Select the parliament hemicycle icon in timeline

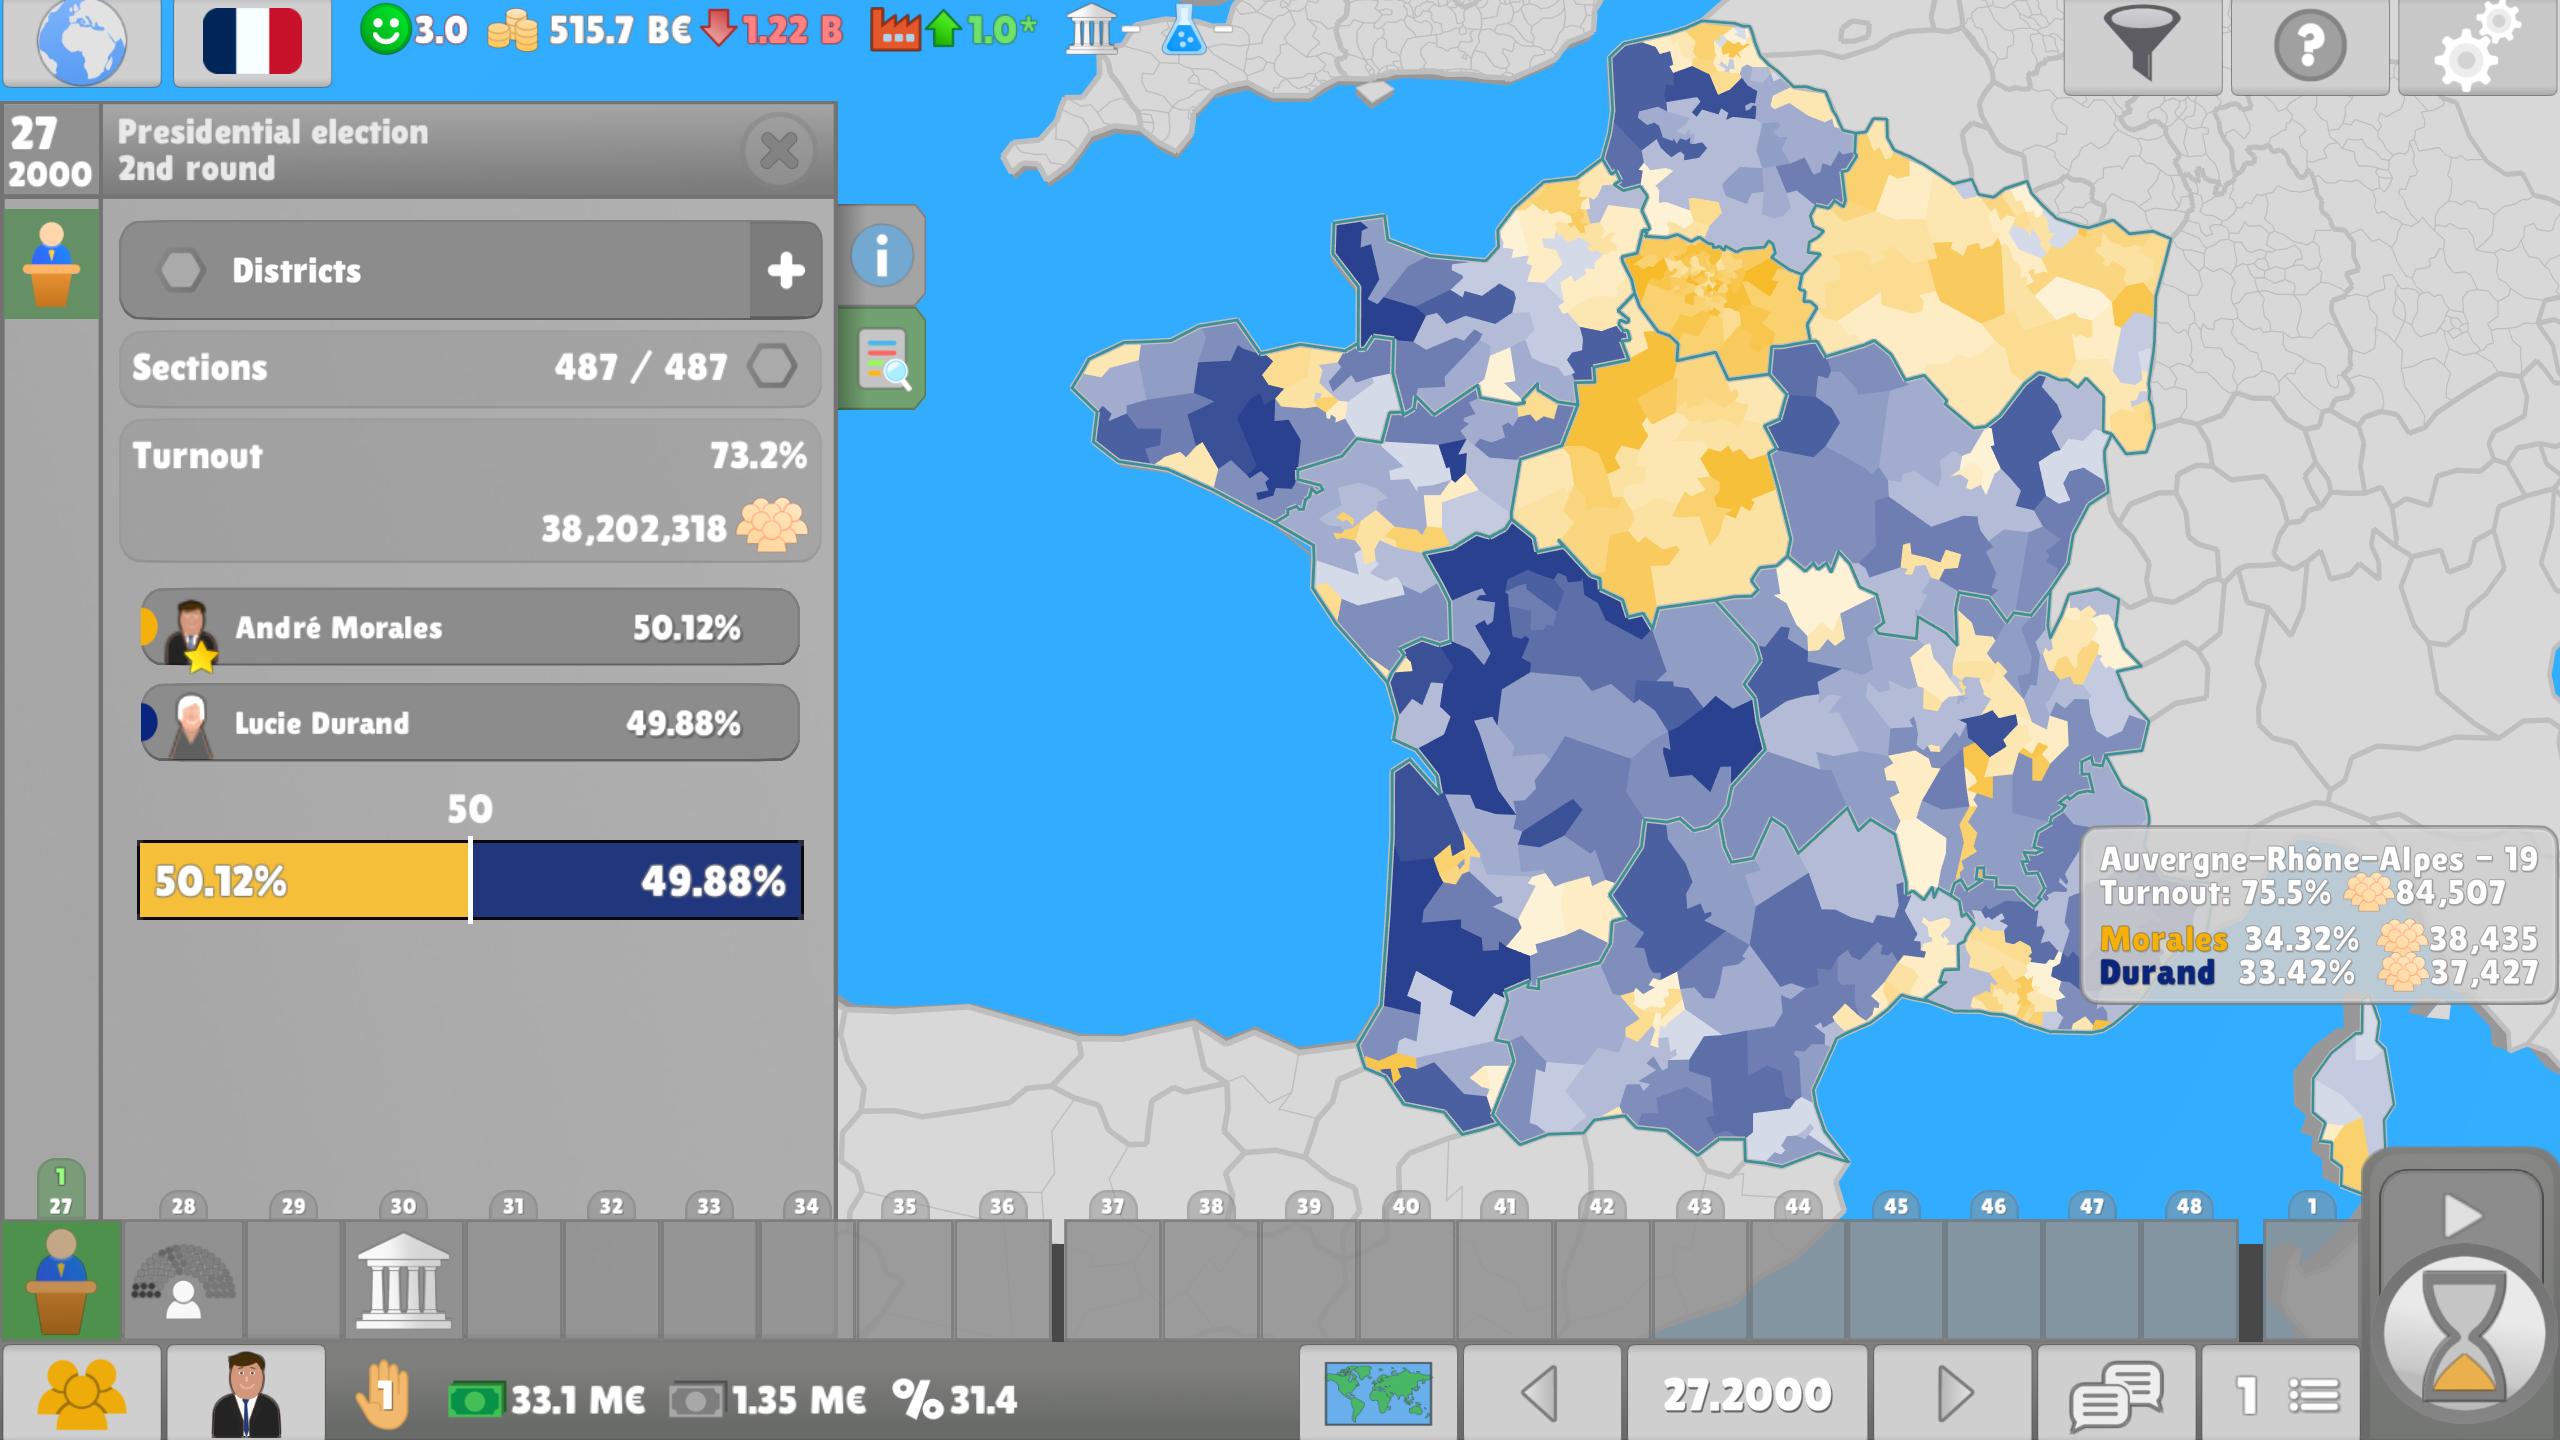tap(183, 1280)
